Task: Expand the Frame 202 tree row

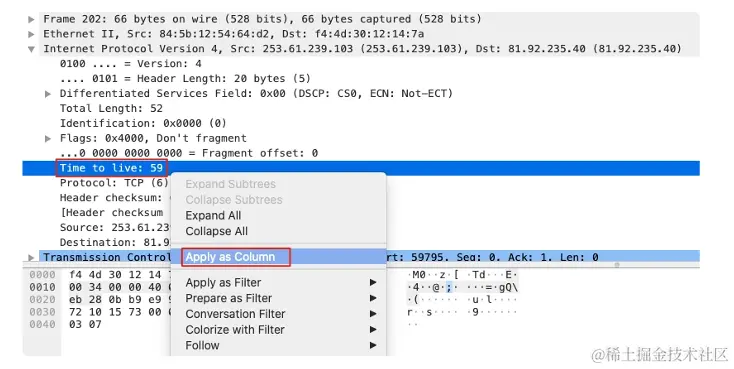Action: pos(31,19)
